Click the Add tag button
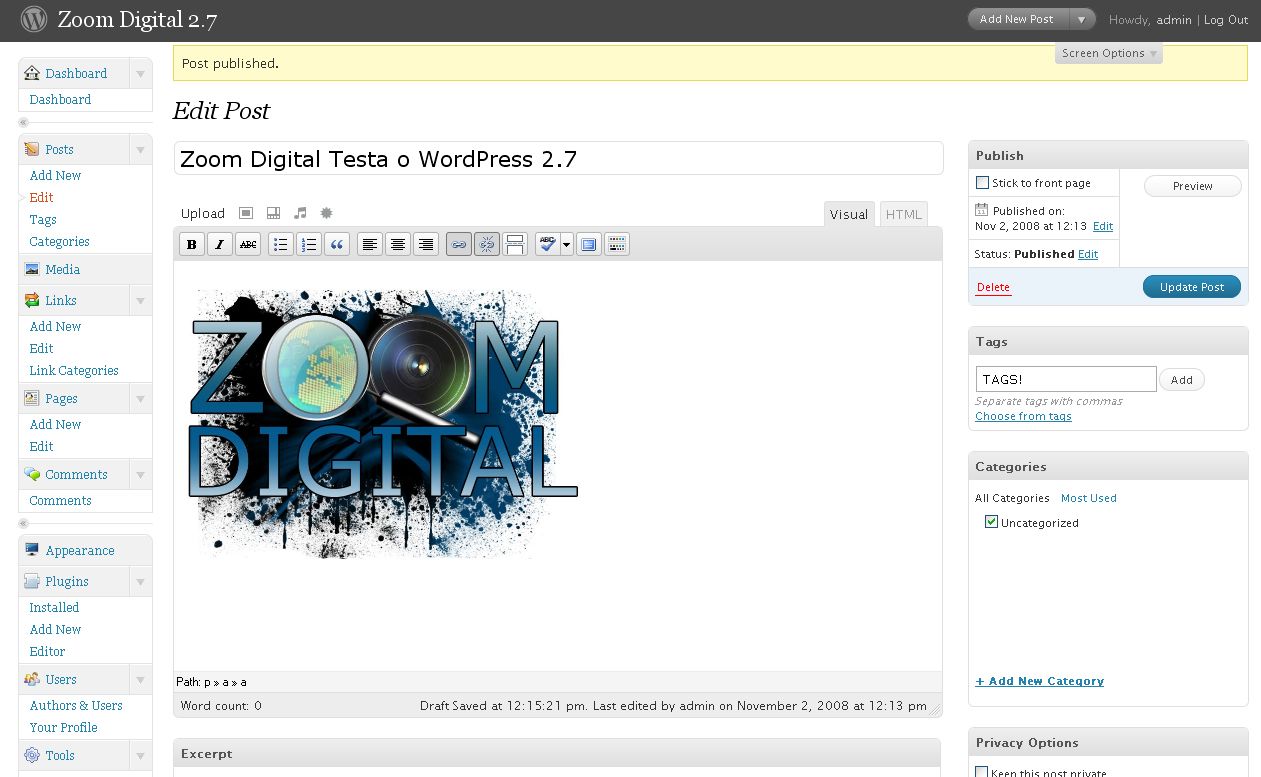Screen dimensions: 1261x777 click(1181, 380)
